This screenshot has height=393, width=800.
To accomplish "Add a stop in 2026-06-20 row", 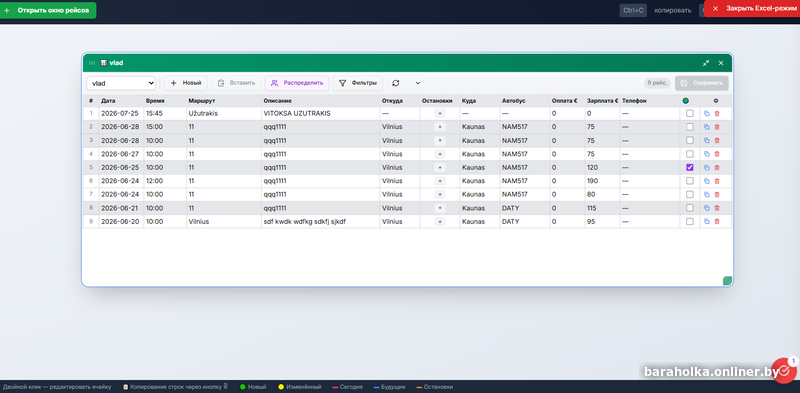I will (440, 222).
